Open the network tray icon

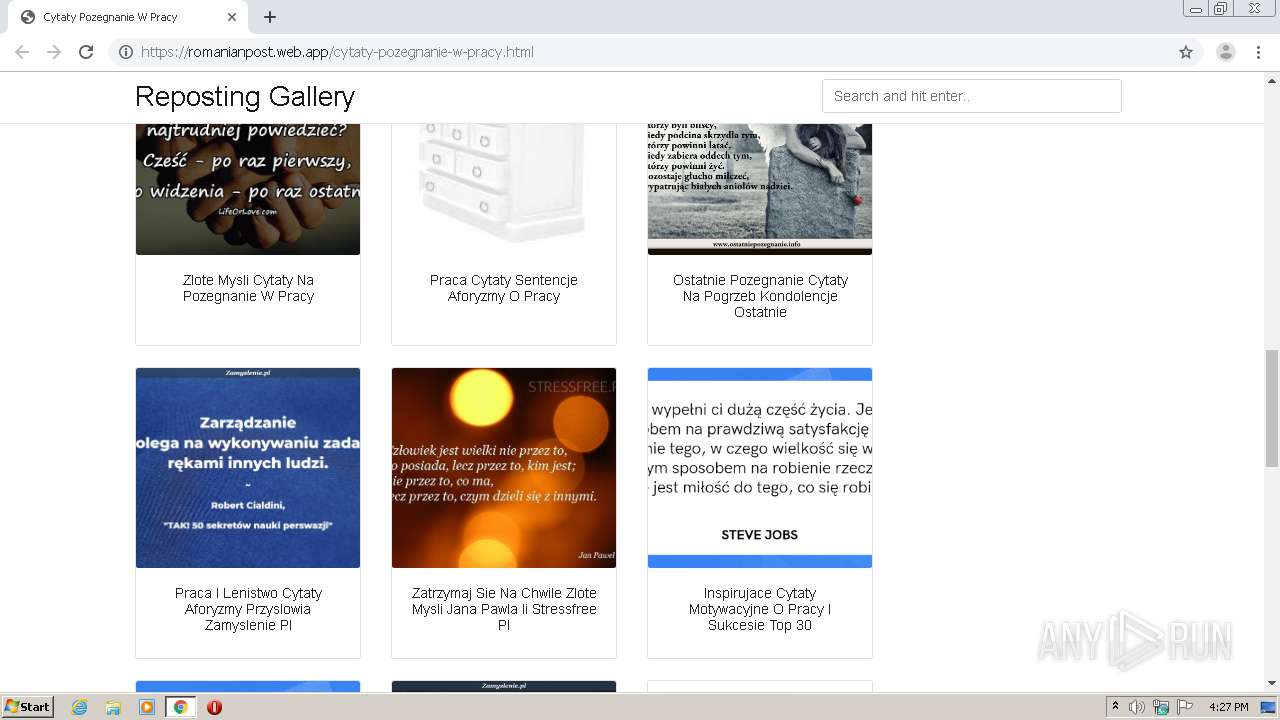(1161, 707)
